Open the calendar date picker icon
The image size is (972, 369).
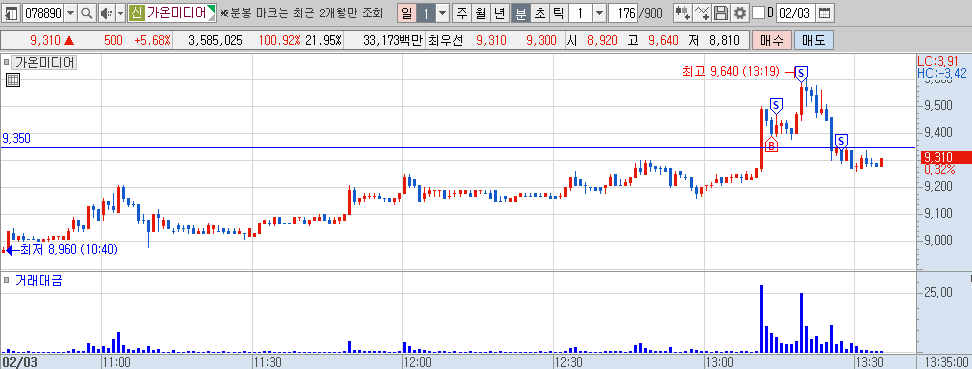[823, 12]
